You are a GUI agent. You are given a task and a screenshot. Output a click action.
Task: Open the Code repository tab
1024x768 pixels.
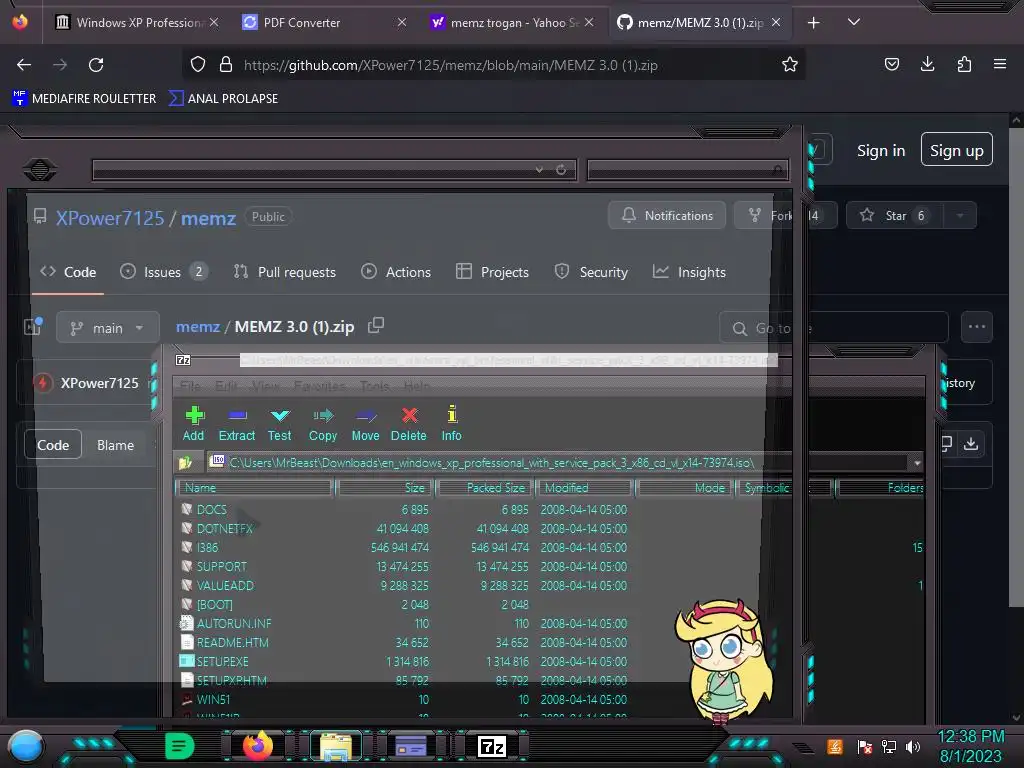pyautogui.click(x=68, y=272)
